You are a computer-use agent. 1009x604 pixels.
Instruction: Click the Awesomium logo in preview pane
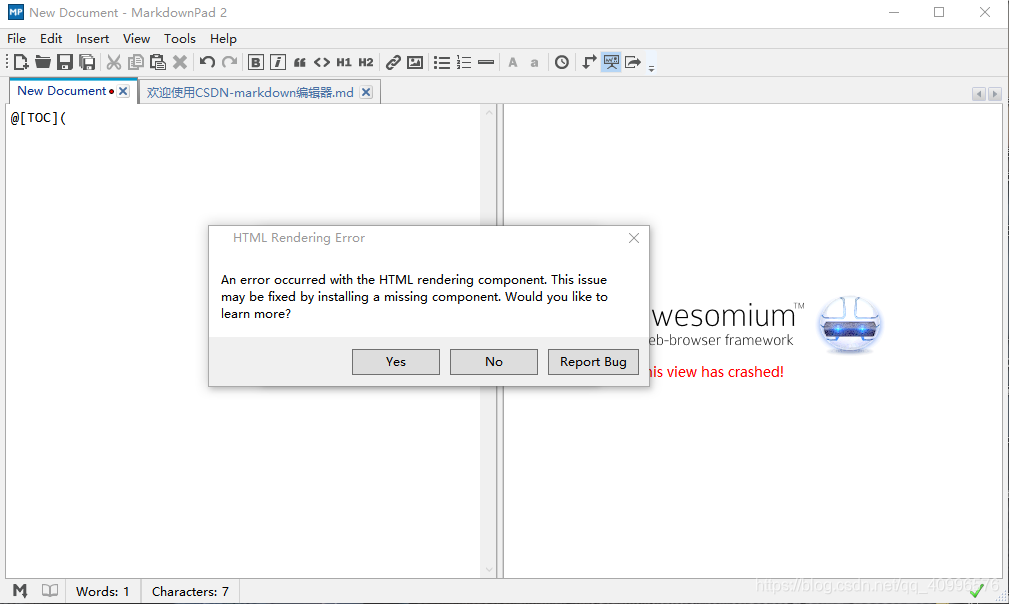(849, 324)
